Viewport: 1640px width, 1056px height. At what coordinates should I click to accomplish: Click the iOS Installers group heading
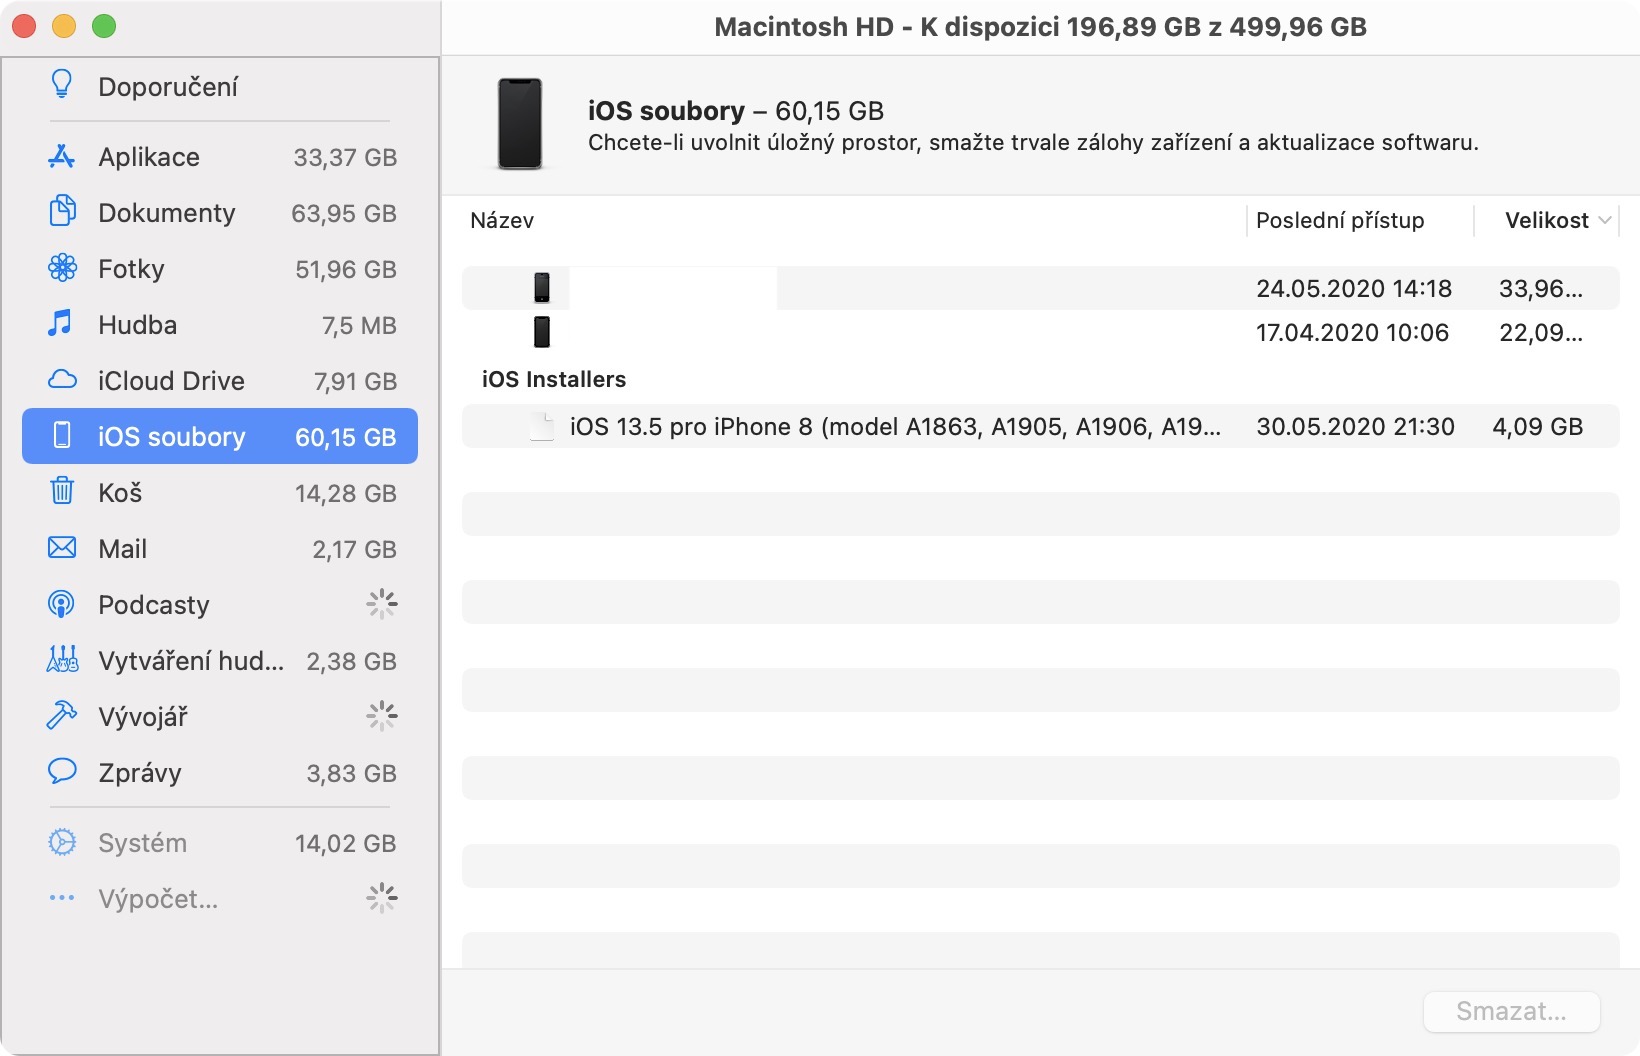(x=554, y=379)
